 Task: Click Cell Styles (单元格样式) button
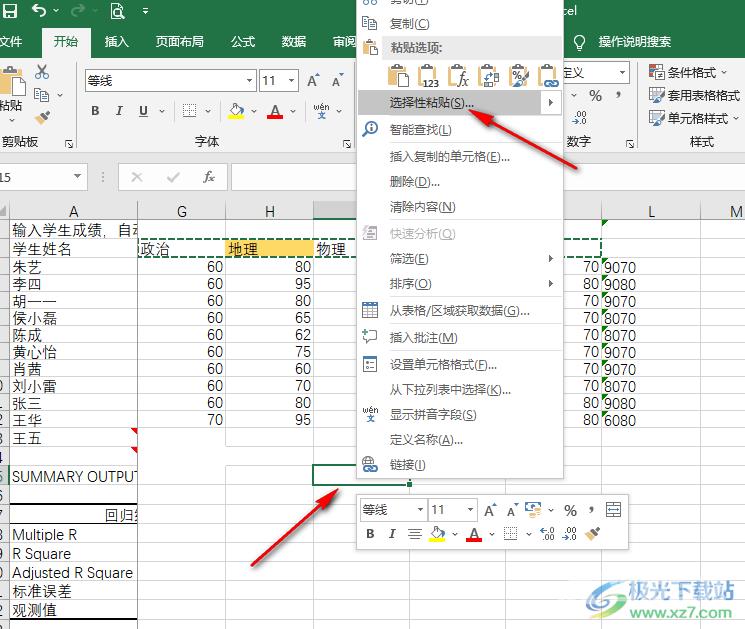[694, 118]
